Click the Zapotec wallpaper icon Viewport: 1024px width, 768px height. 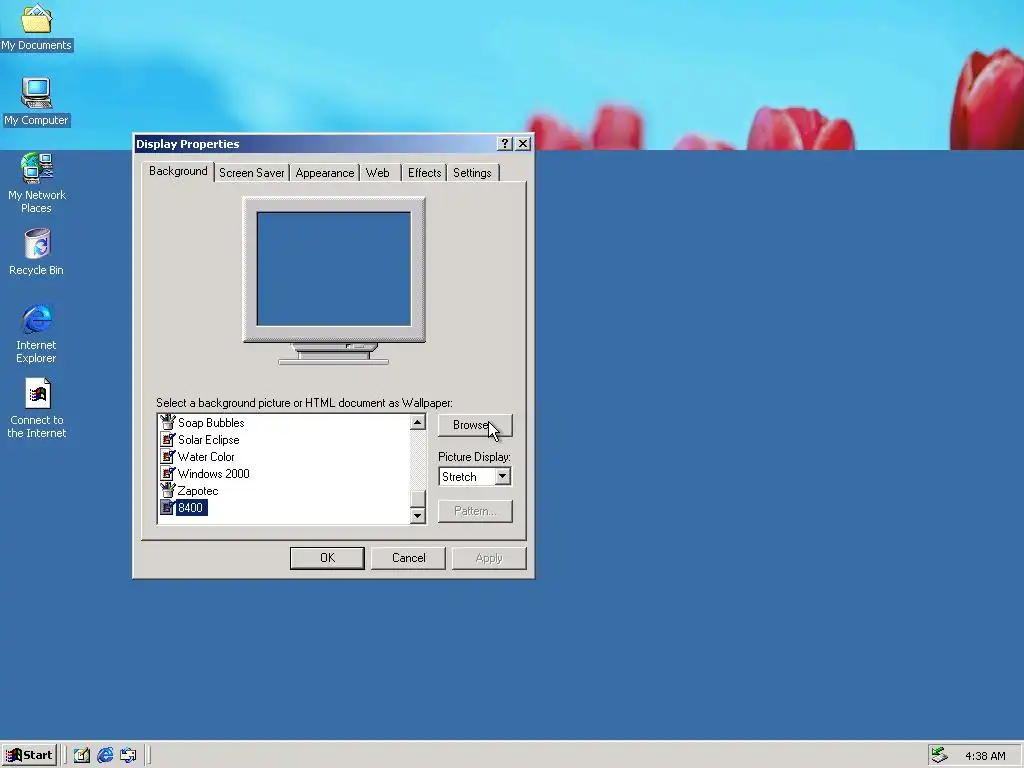(x=168, y=490)
